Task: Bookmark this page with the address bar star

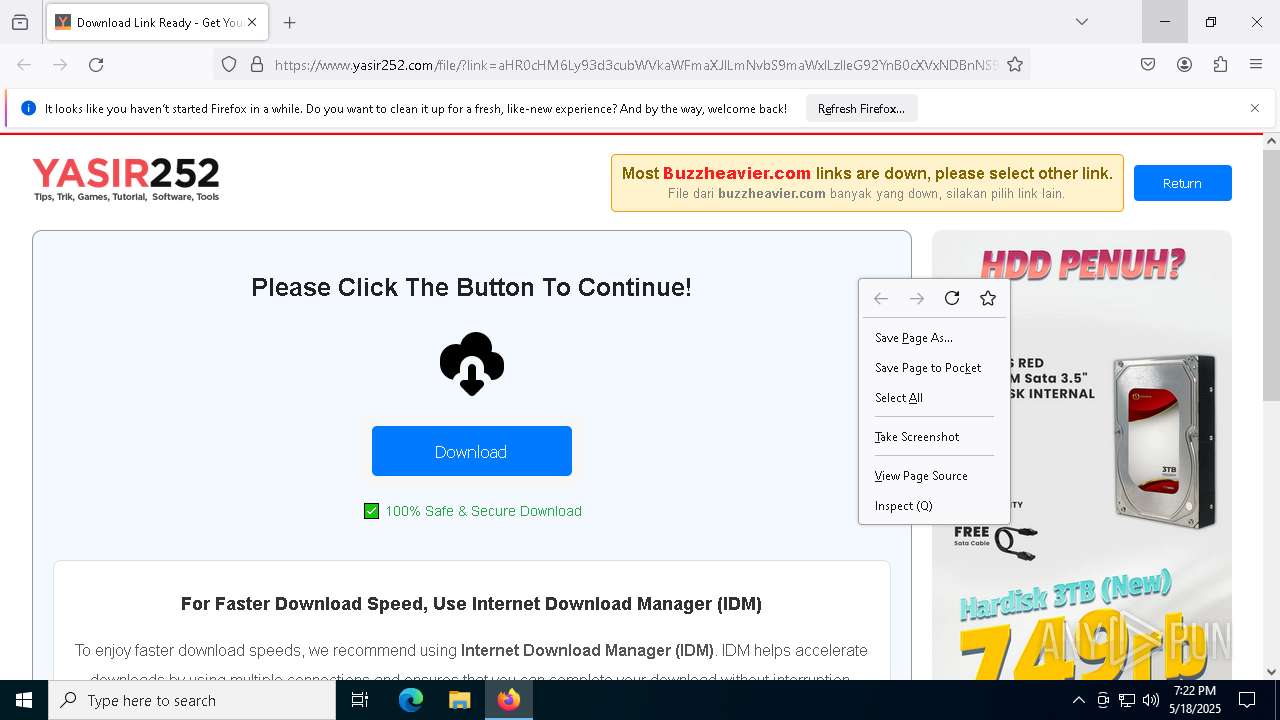Action: pos(1015,64)
